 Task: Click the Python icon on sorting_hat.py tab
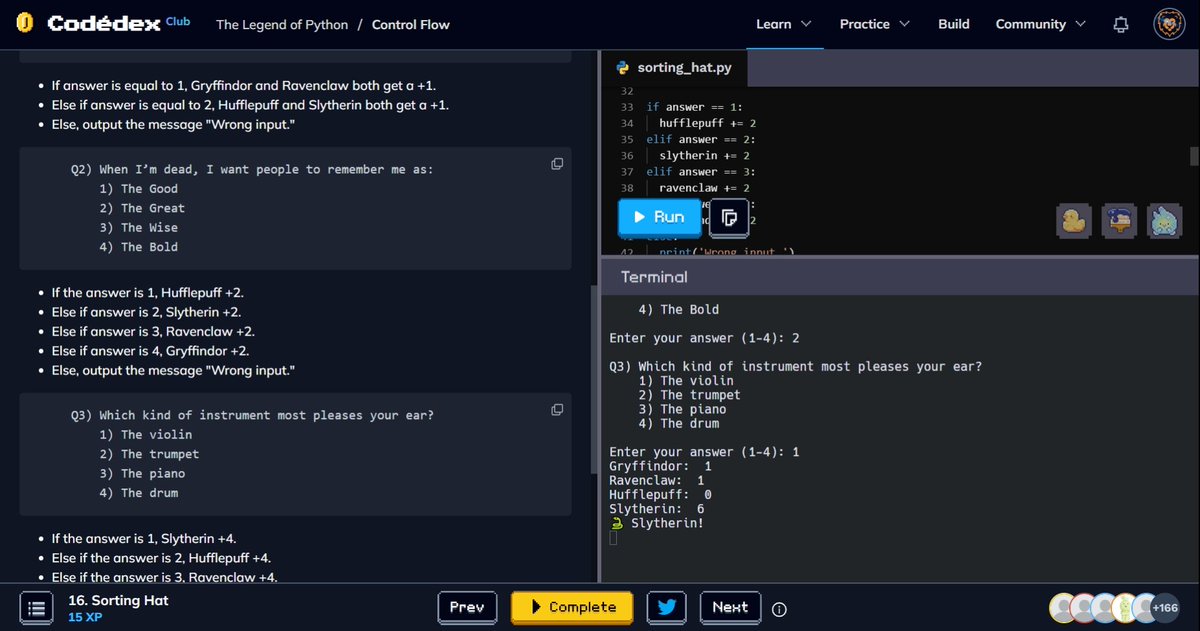pos(623,68)
